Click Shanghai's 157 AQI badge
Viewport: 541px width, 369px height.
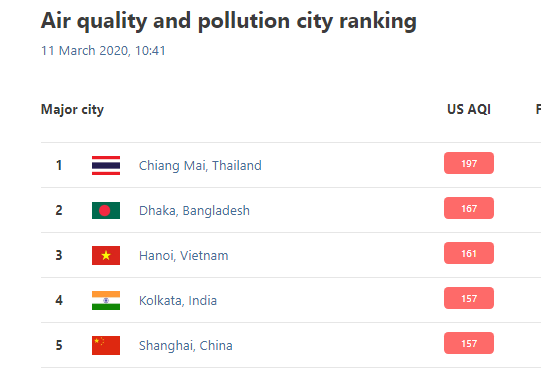pos(469,343)
